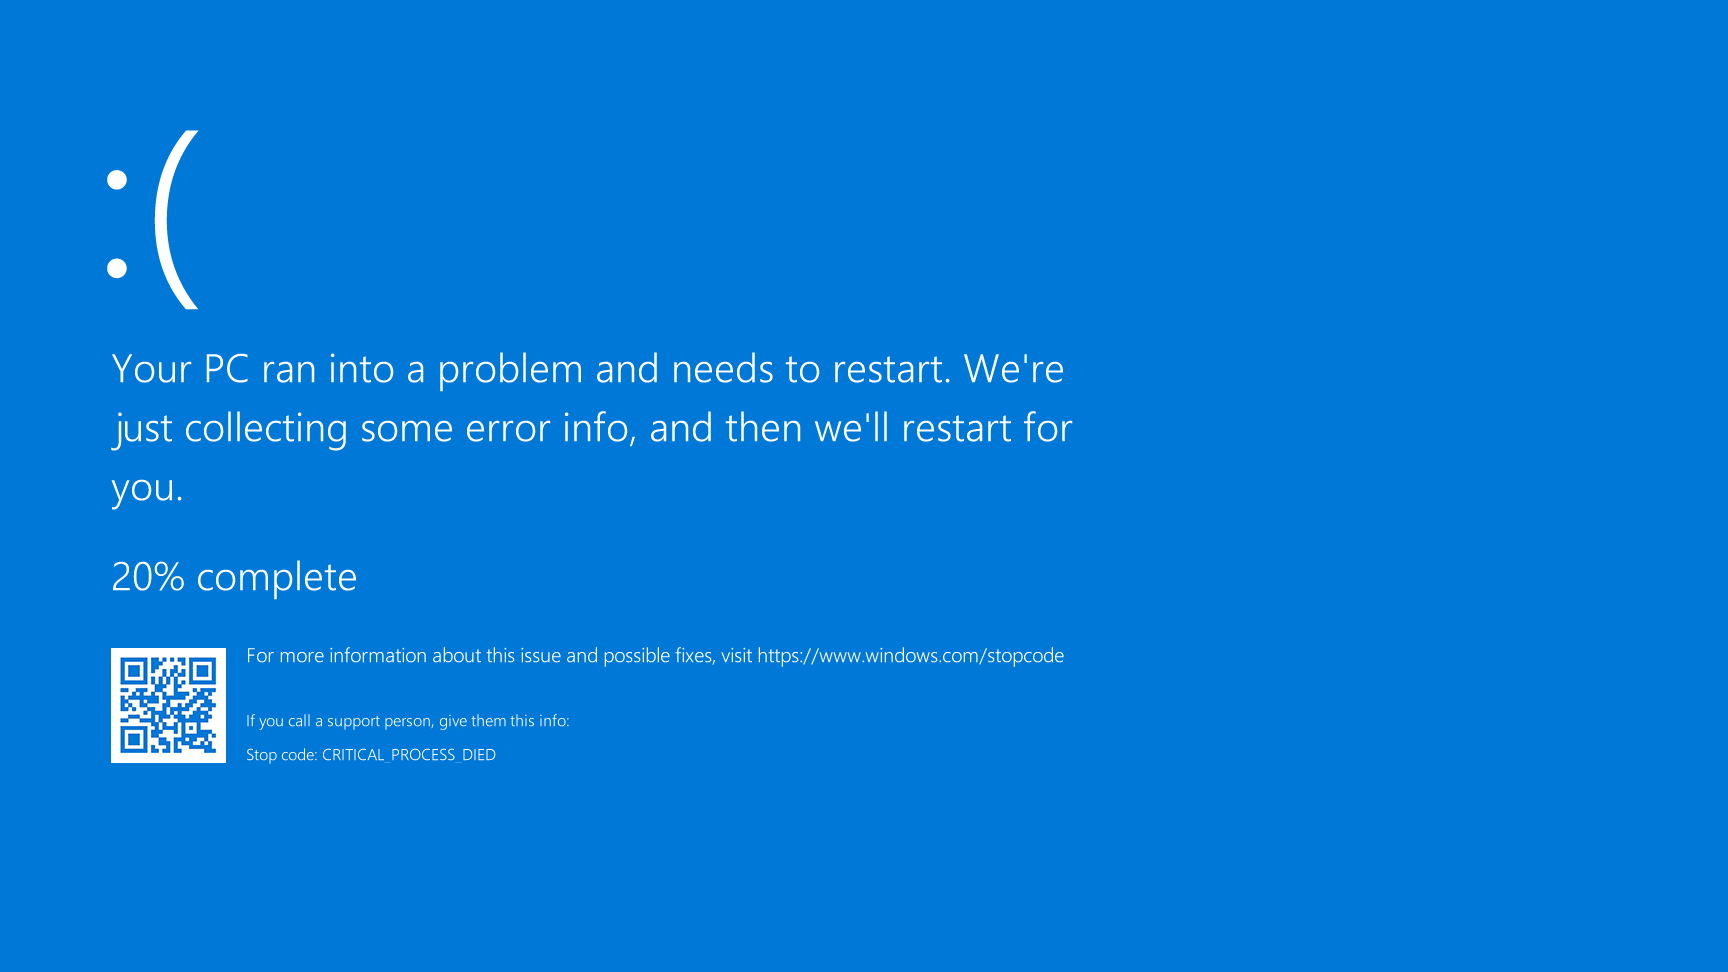Viewport: 1728px width, 972px height.
Task: Click the word "complete" in progress text
Action: (276, 577)
